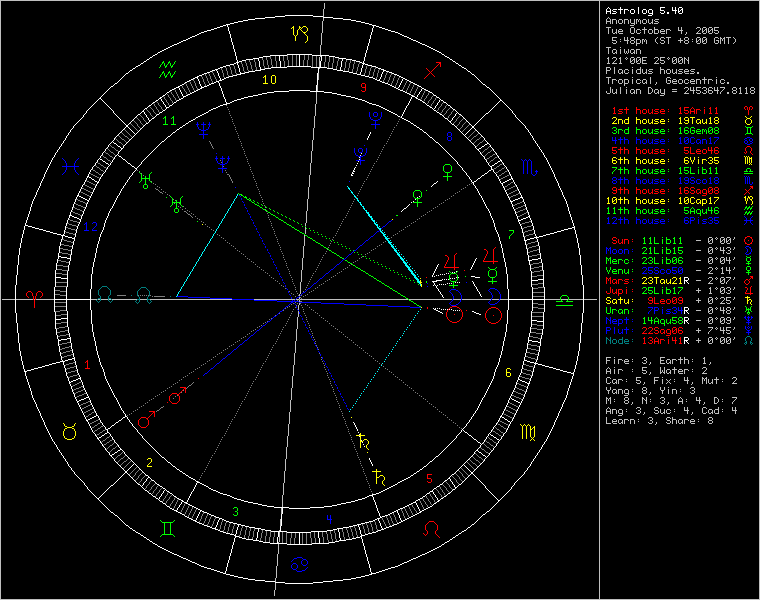Click the Uranus glyph beside the Uran row
Viewport: 760px width, 600px height.
point(748,311)
